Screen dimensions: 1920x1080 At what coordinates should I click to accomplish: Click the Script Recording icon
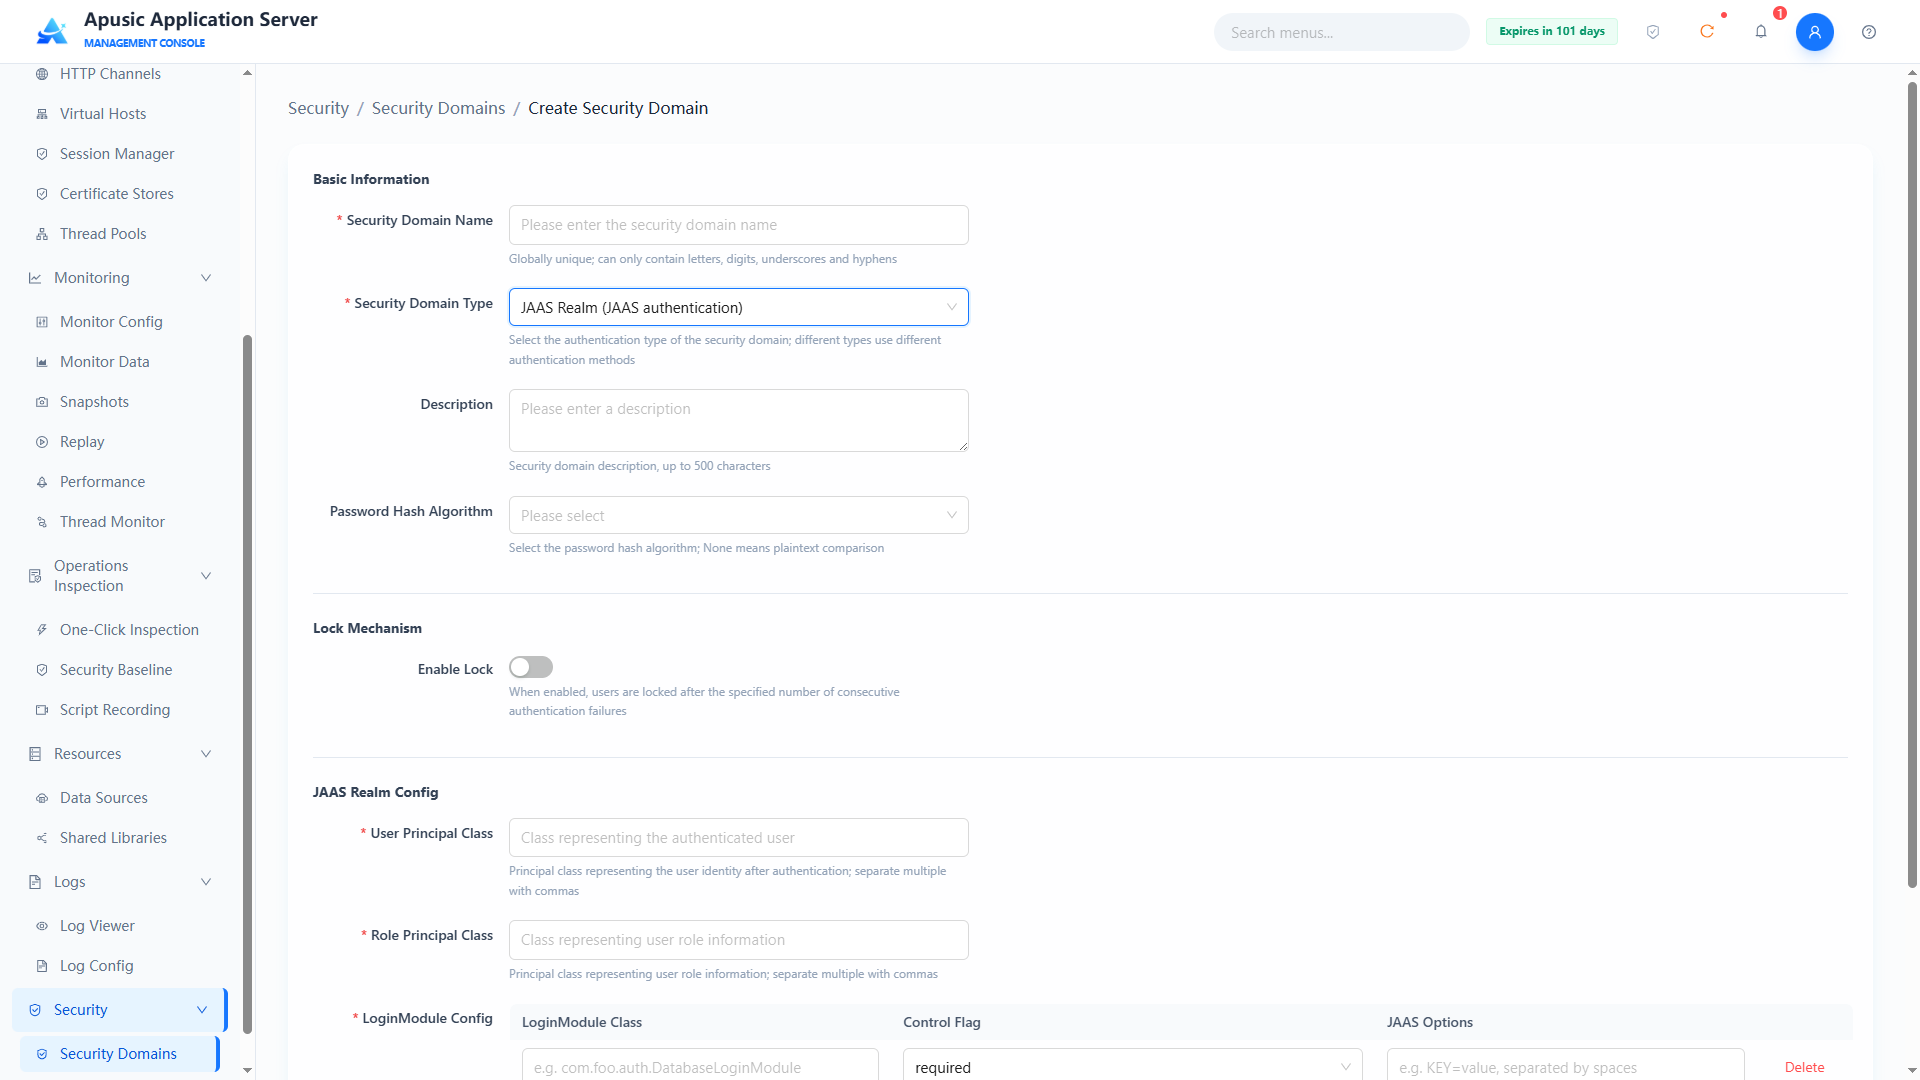pyautogui.click(x=42, y=710)
